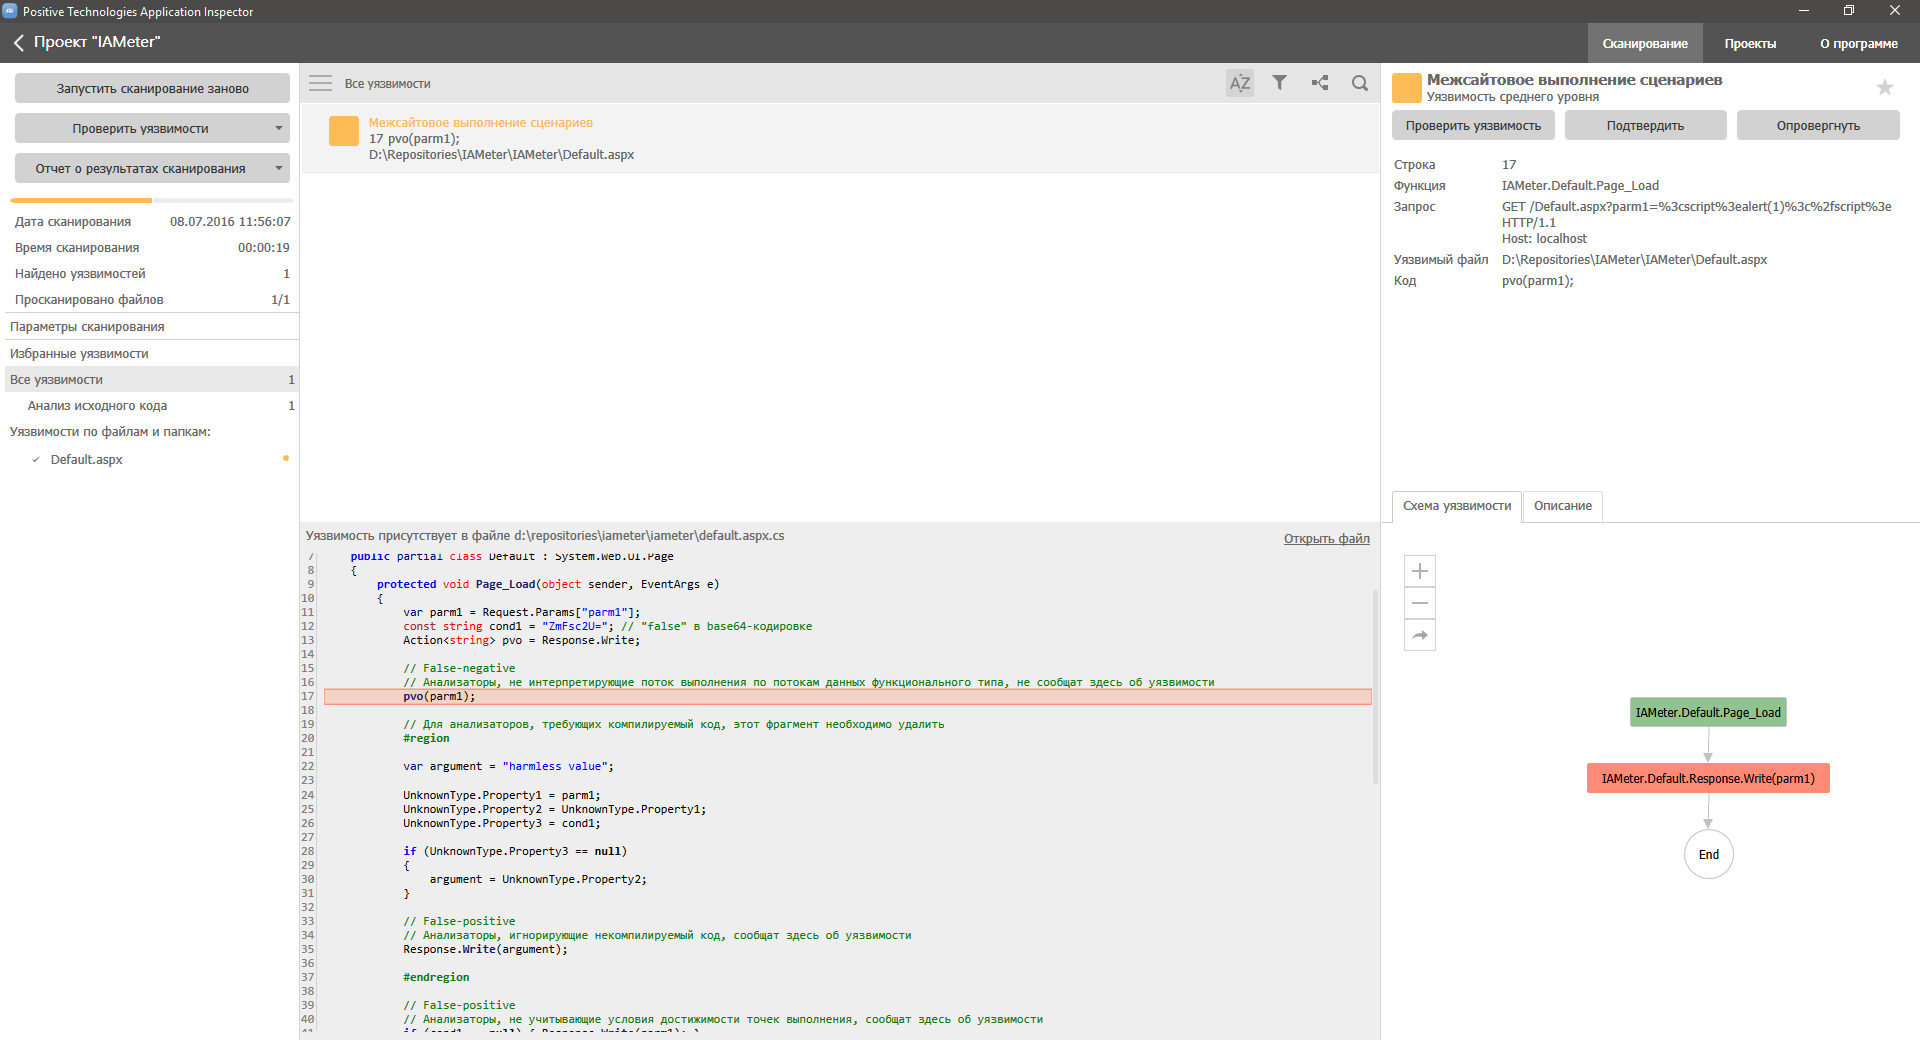Open the vulnerability filter funnel icon
Image resolution: width=1920 pixels, height=1040 pixels.
click(x=1280, y=83)
